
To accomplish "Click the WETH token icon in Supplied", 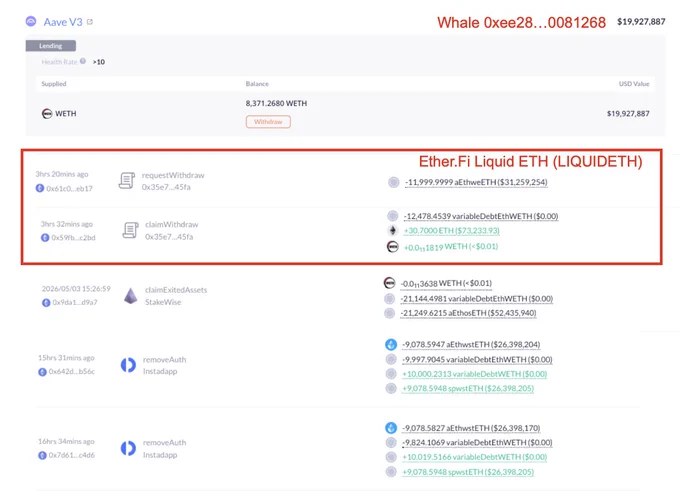I will [x=47, y=114].
